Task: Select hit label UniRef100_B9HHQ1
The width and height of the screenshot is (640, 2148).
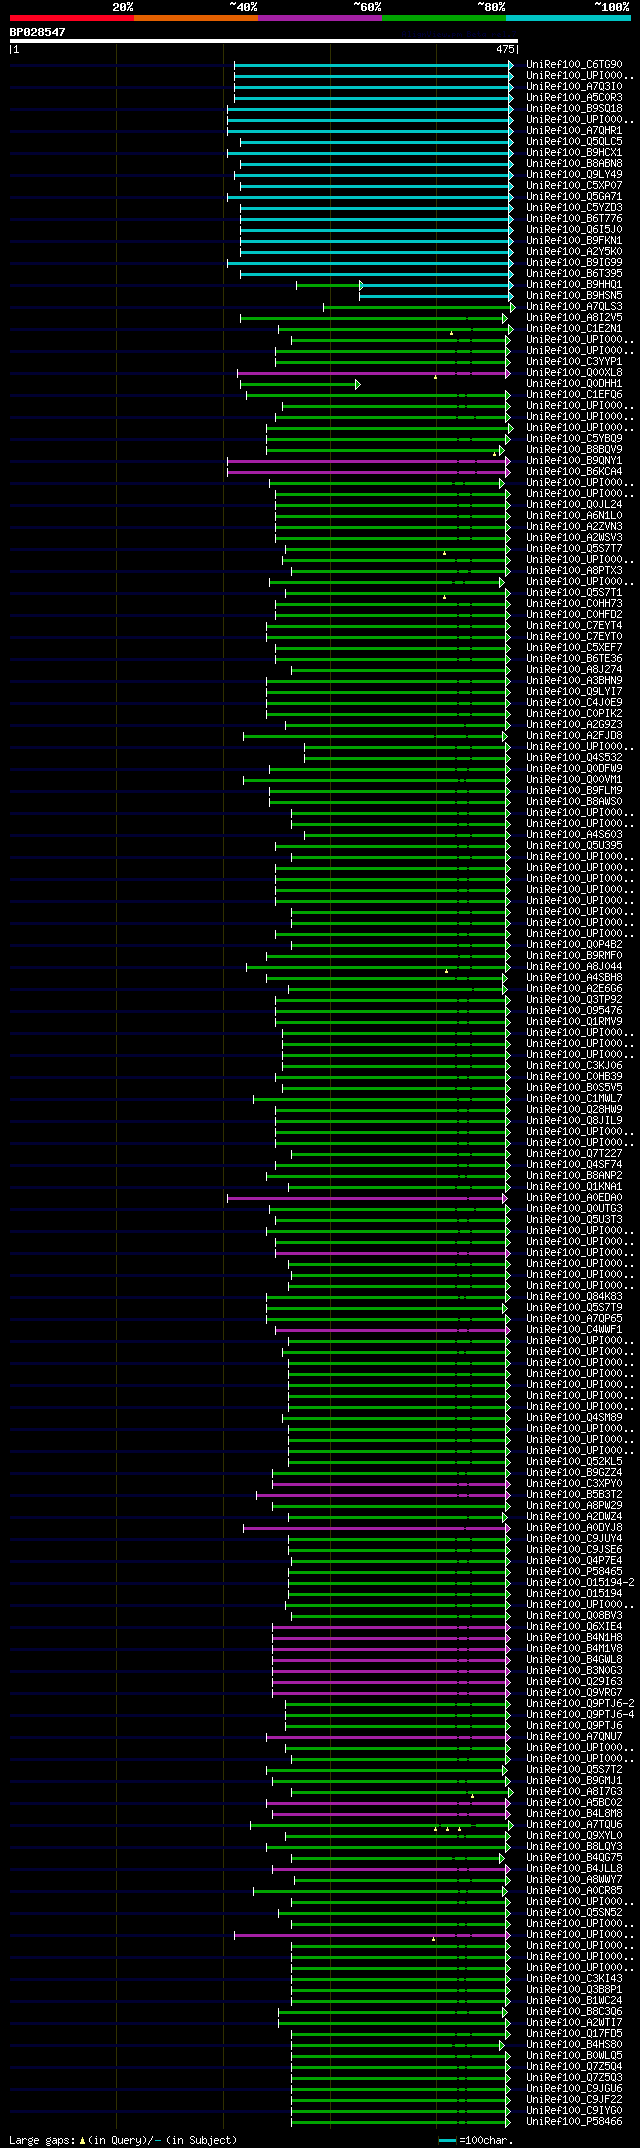Action: pyautogui.click(x=574, y=285)
